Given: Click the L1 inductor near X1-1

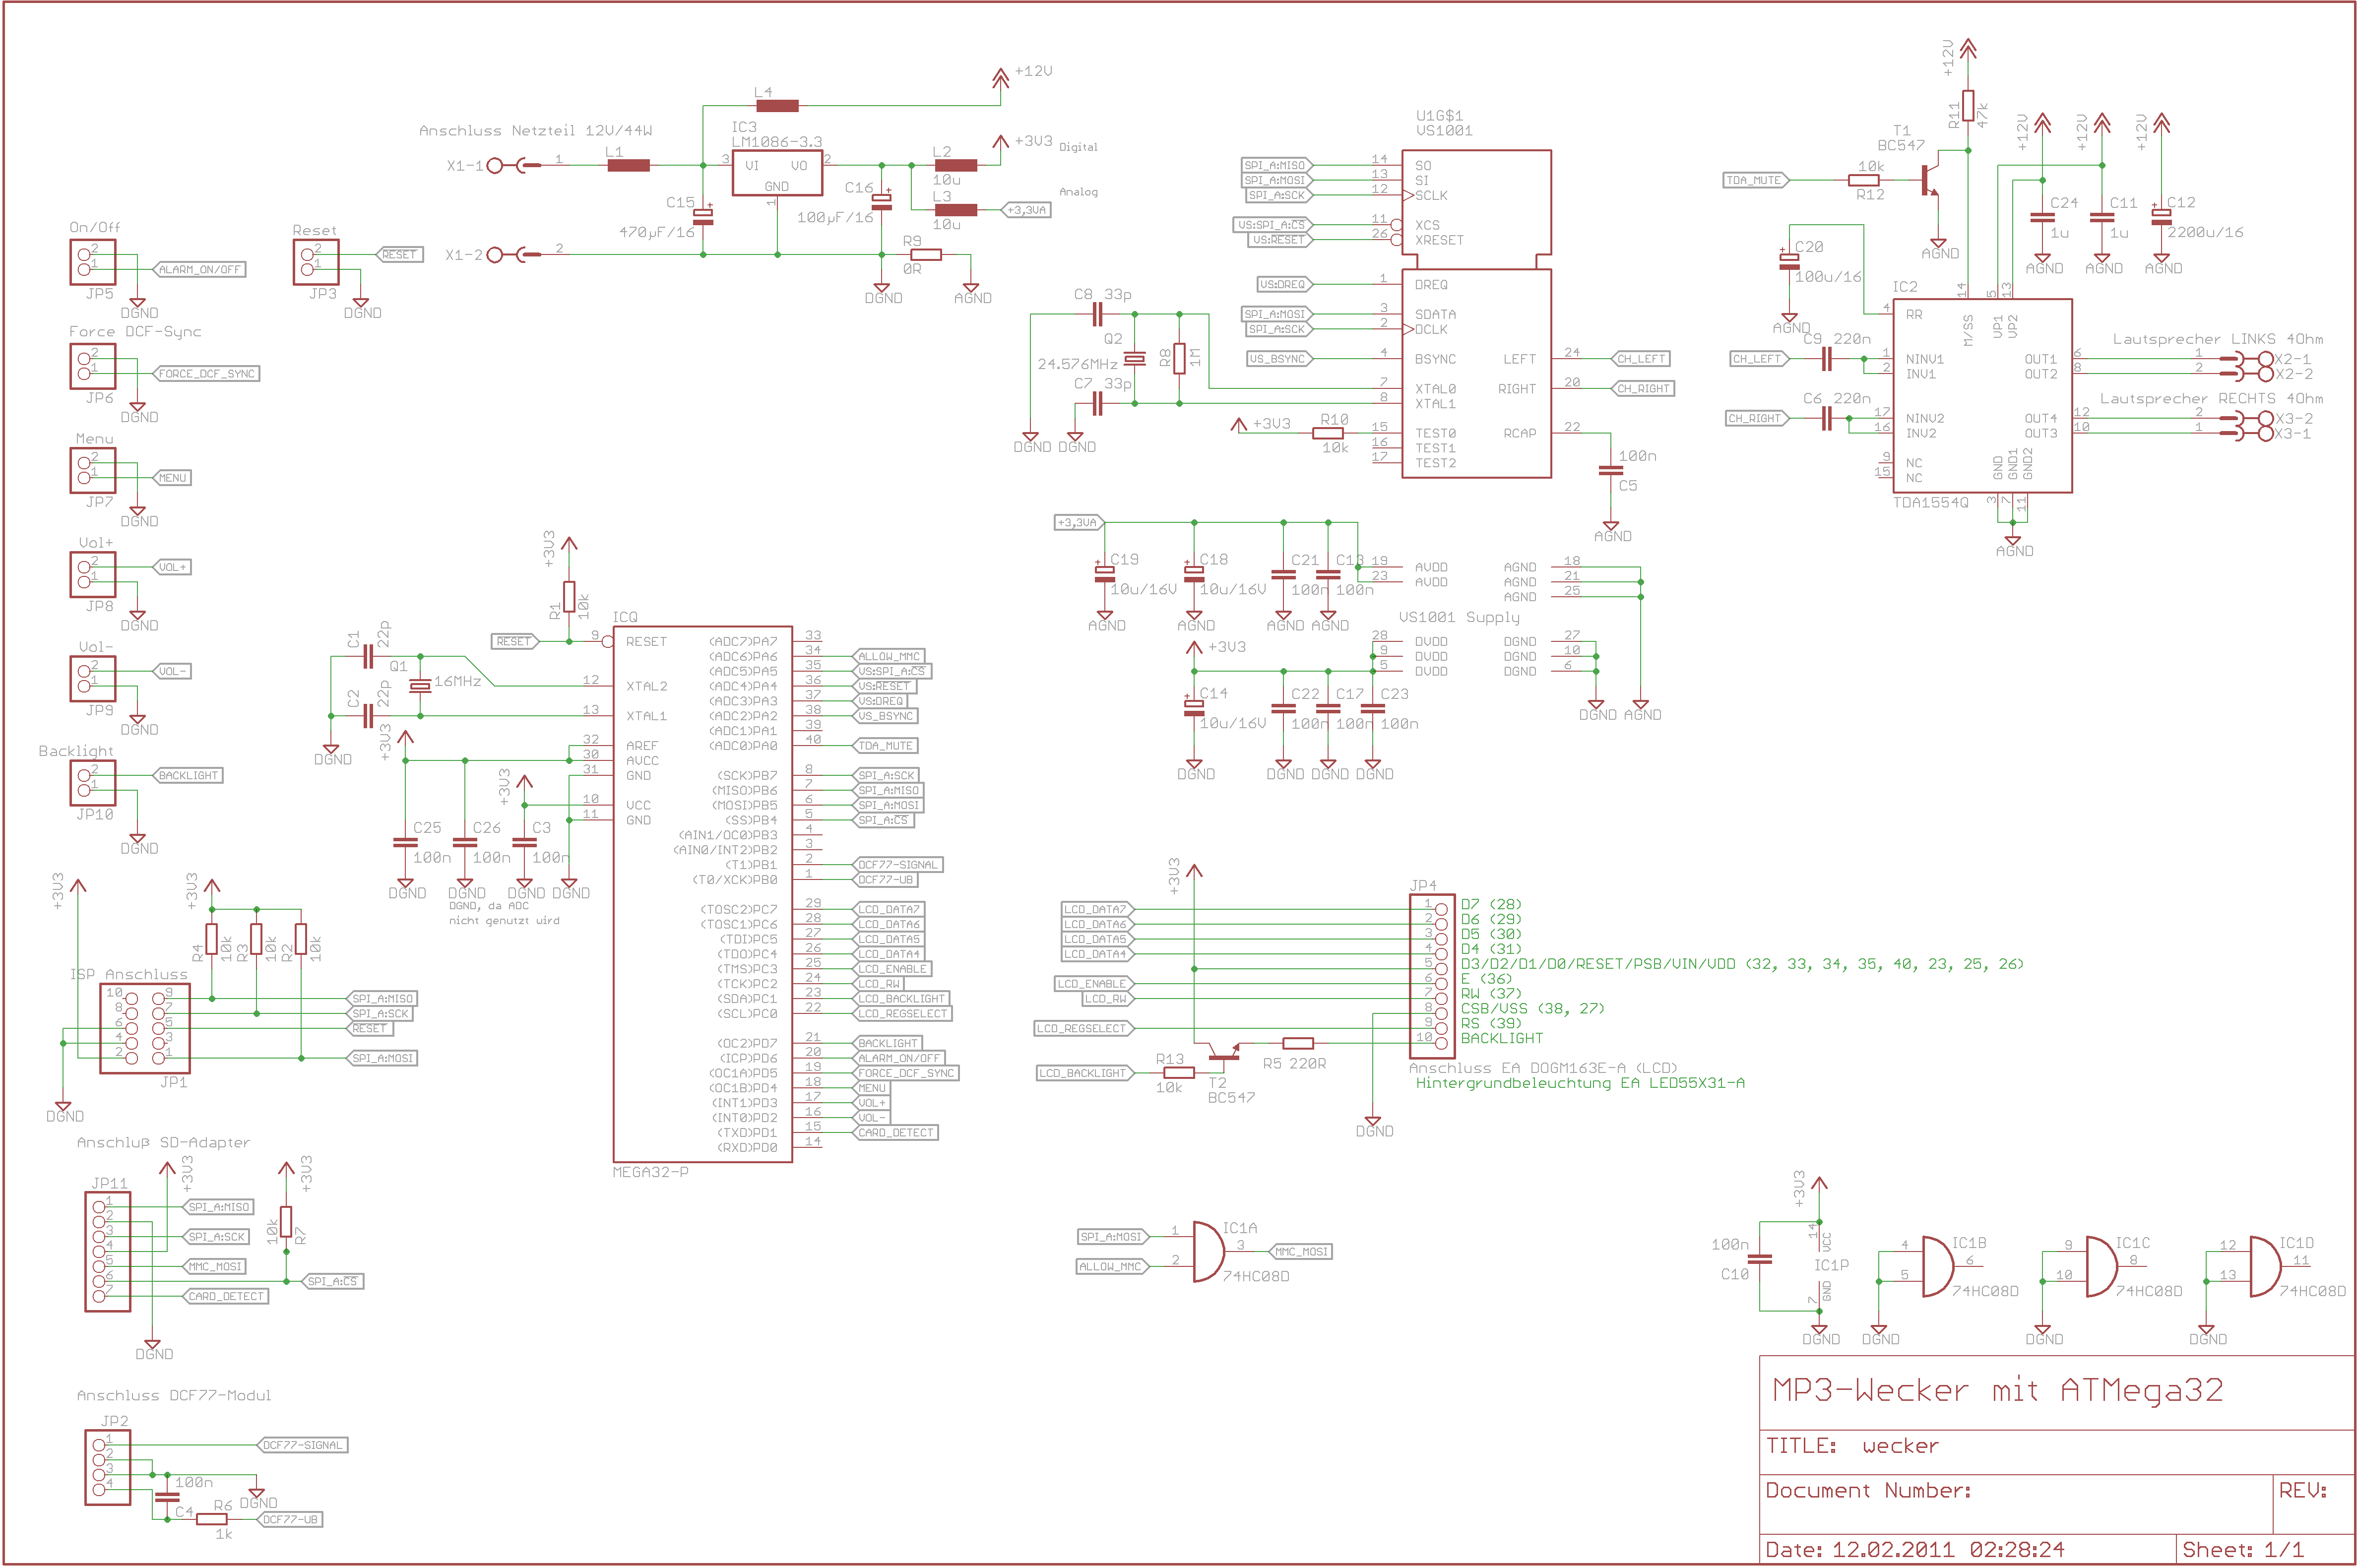Looking at the screenshot, I should coord(628,165).
